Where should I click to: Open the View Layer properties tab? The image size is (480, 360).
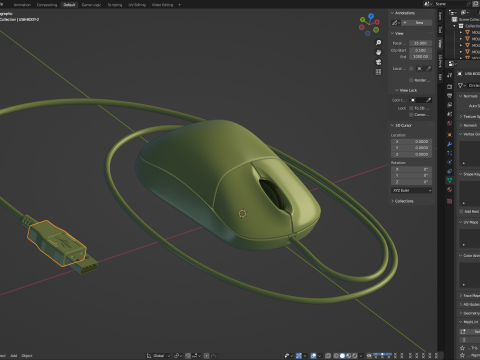(450, 105)
